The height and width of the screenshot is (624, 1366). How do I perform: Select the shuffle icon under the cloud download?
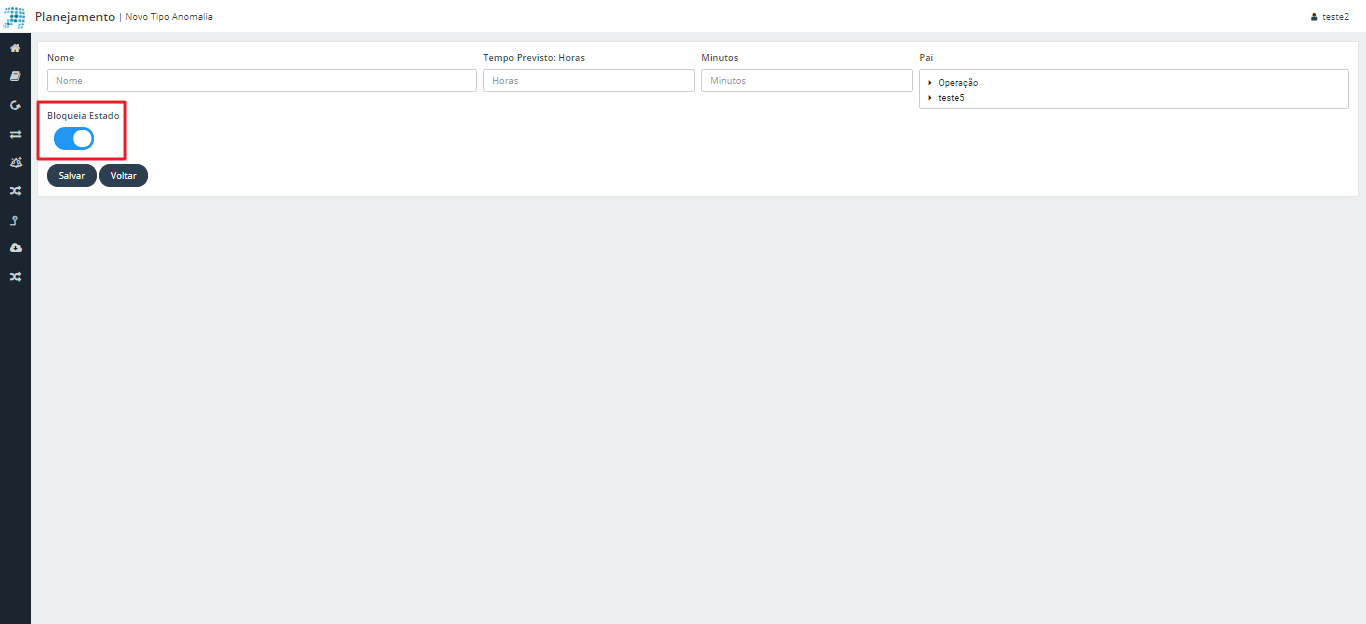coord(15,277)
